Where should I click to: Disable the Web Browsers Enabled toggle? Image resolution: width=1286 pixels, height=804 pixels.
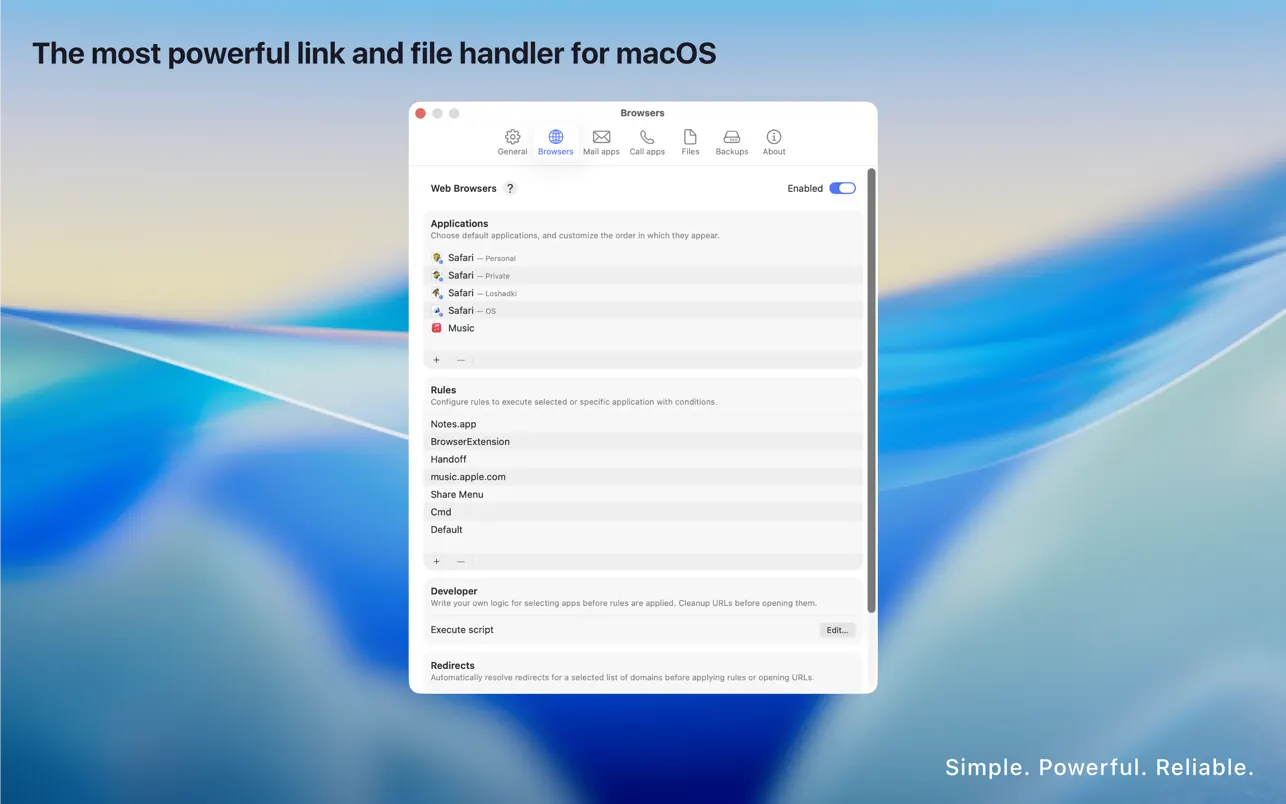[x=842, y=188]
